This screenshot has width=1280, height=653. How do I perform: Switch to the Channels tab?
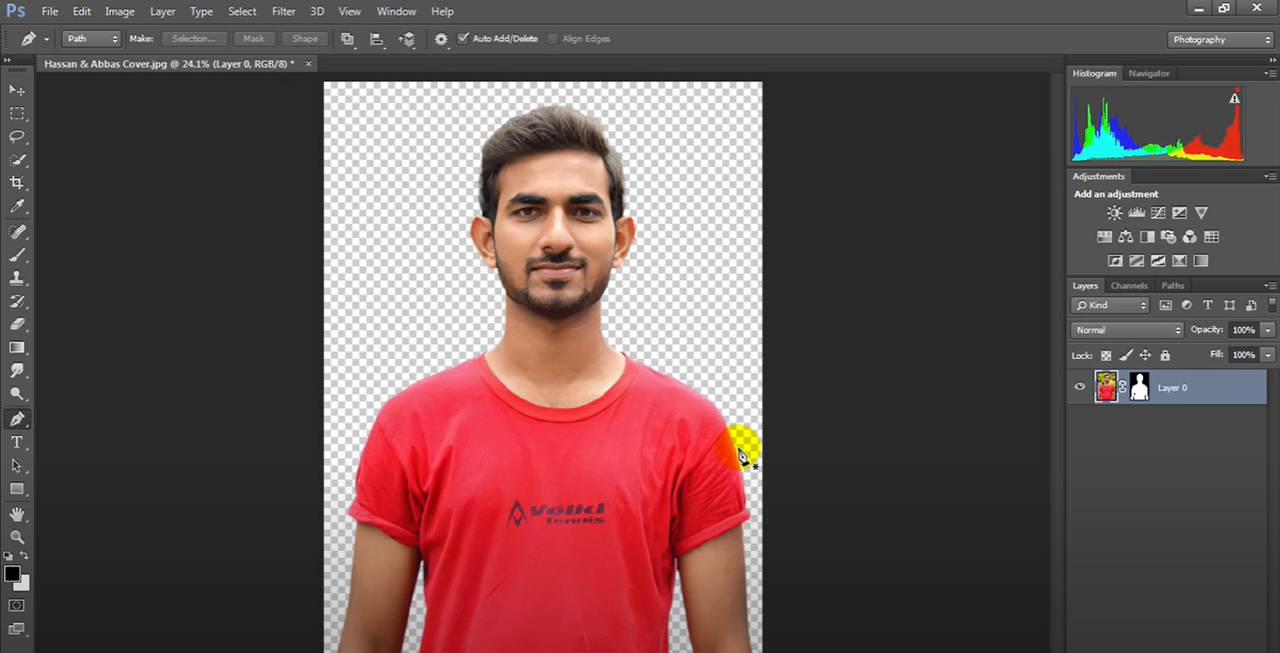1129,286
